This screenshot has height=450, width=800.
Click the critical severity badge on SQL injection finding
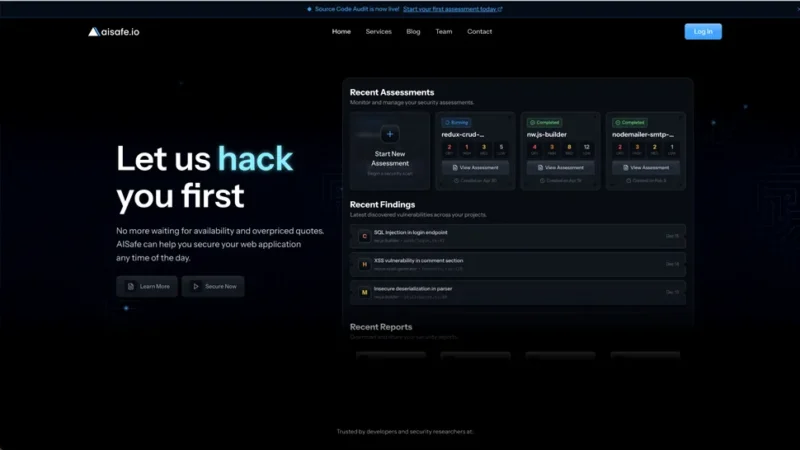pos(364,236)
